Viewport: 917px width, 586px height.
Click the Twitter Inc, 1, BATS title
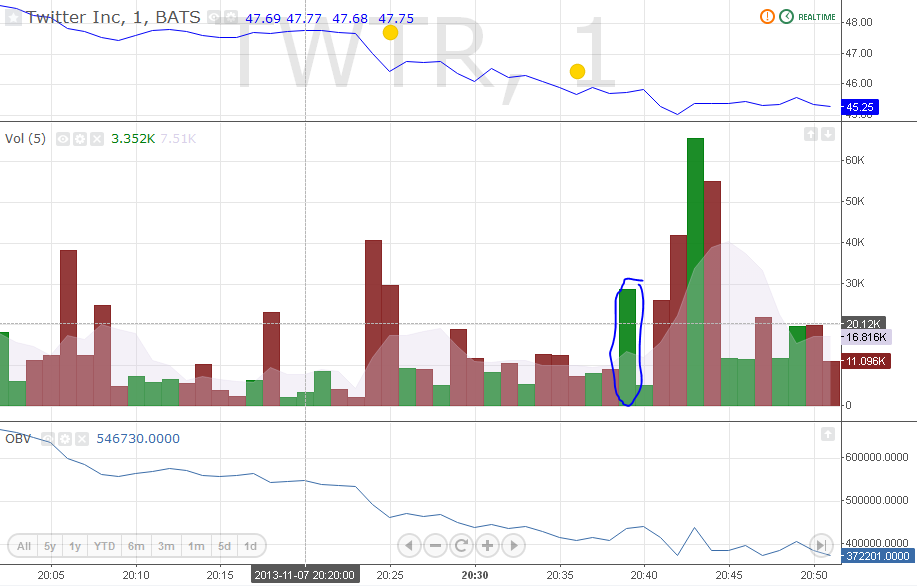point(113,18)
